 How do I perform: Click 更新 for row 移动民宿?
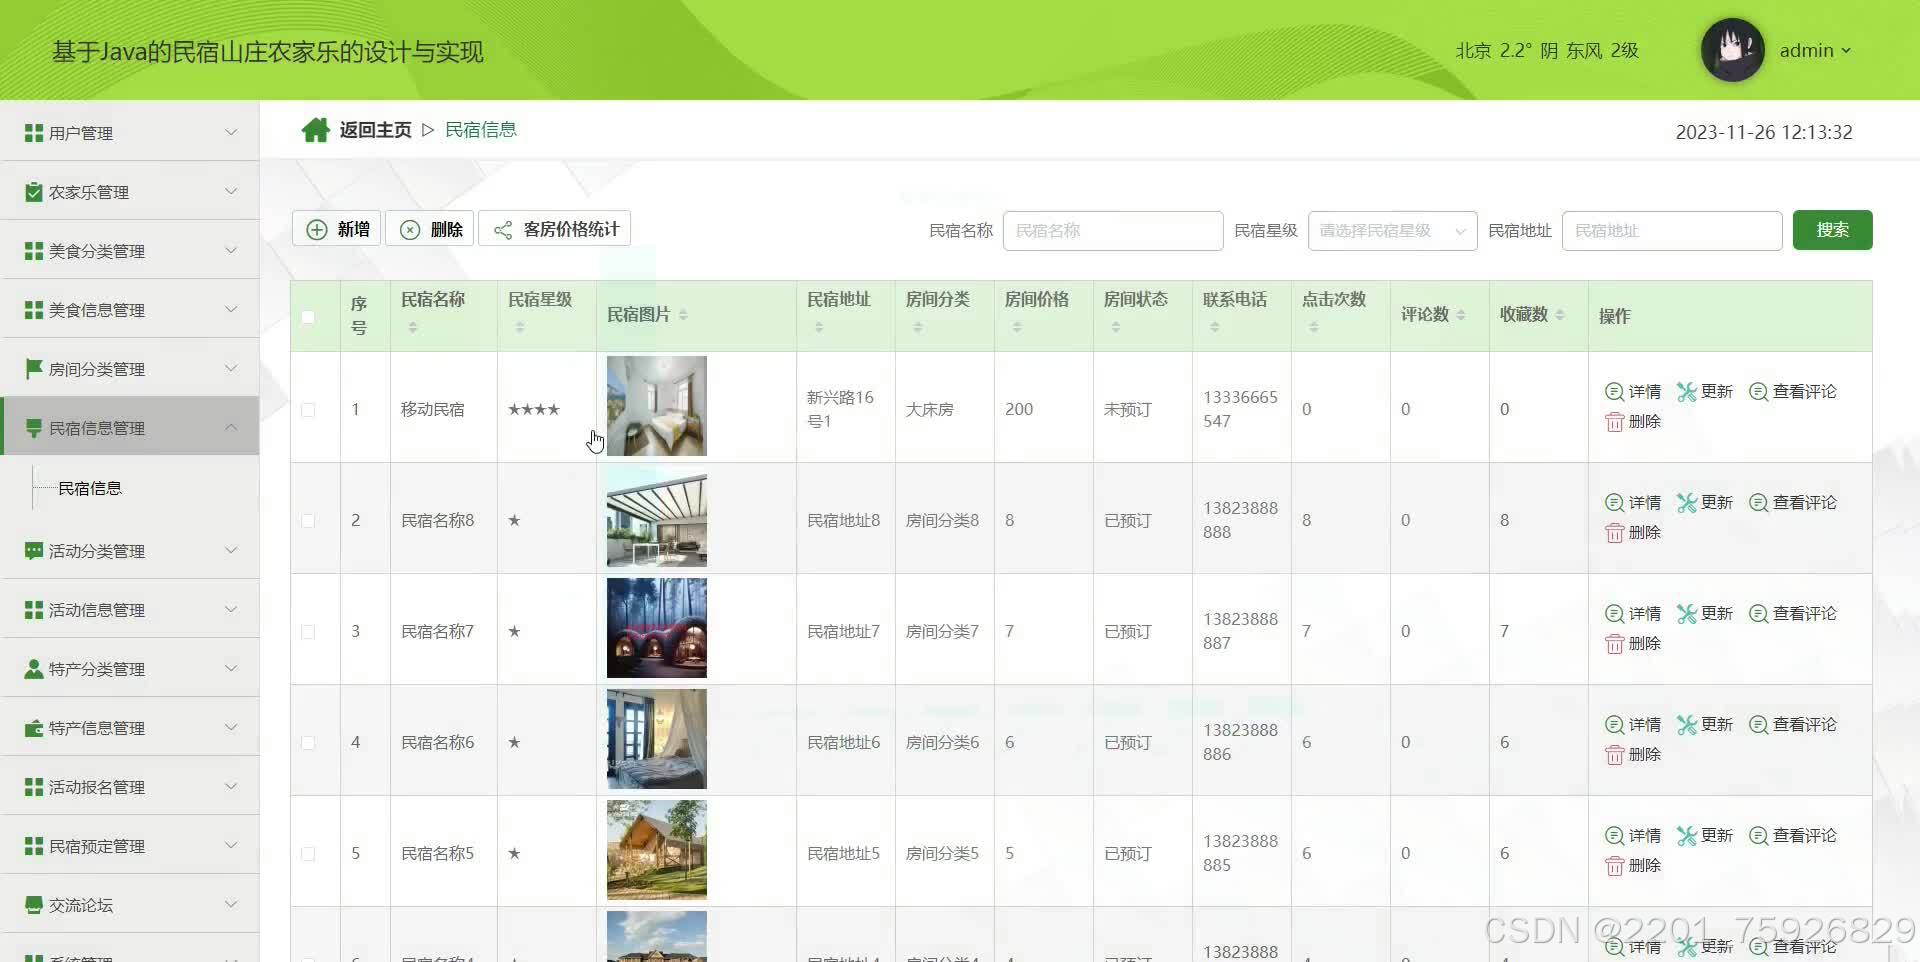pos(1705,392)
